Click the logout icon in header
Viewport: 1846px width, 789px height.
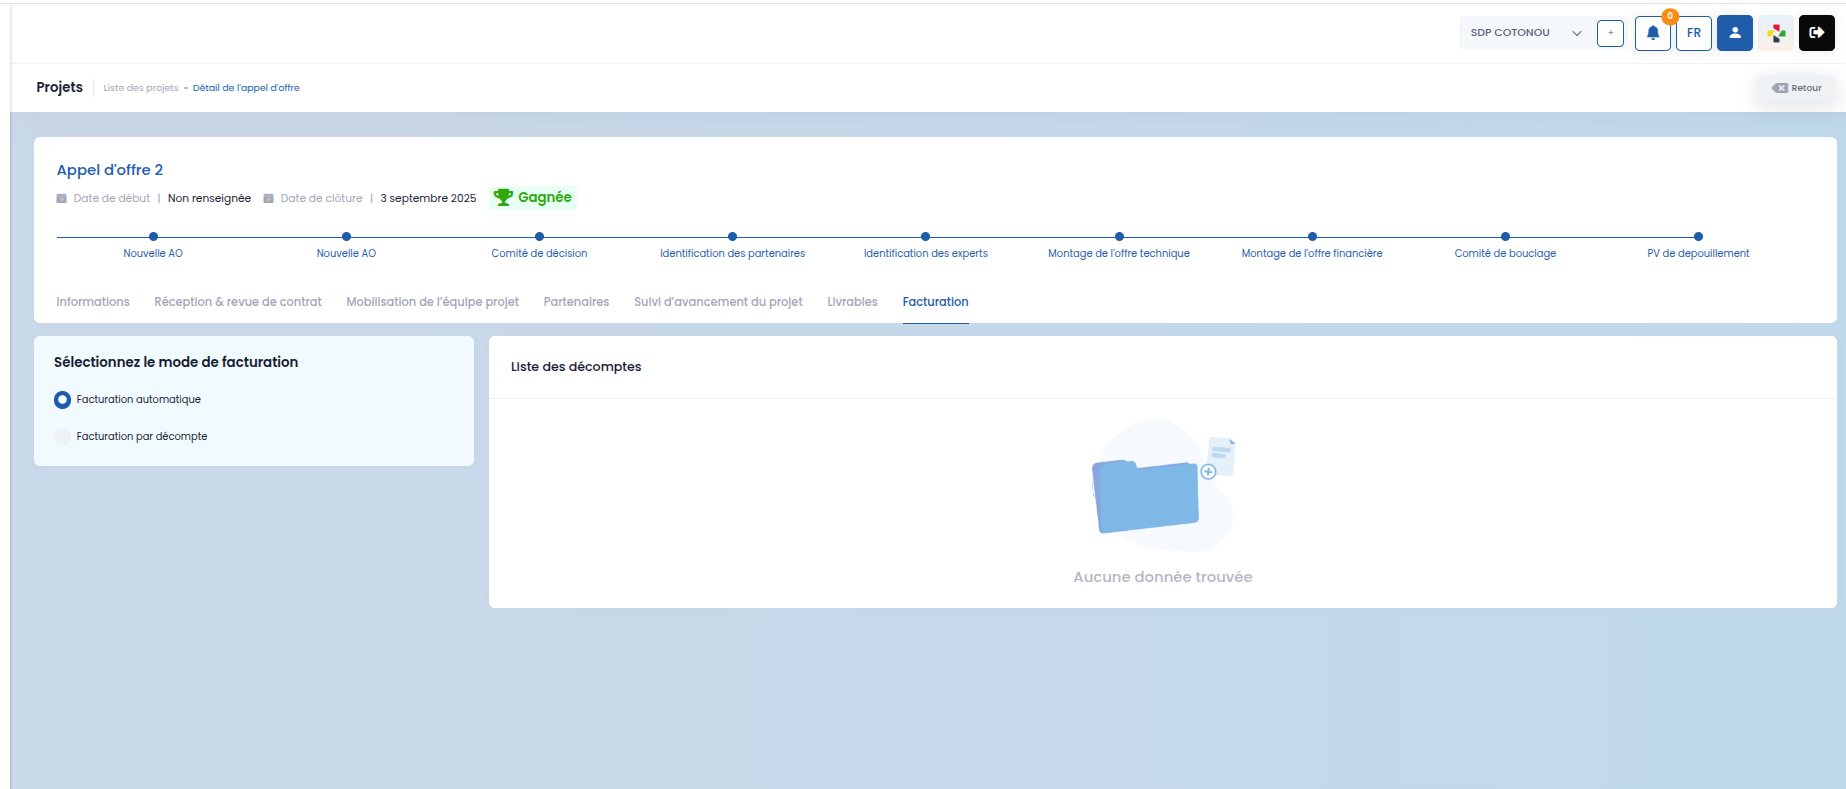coord(1817,33)
